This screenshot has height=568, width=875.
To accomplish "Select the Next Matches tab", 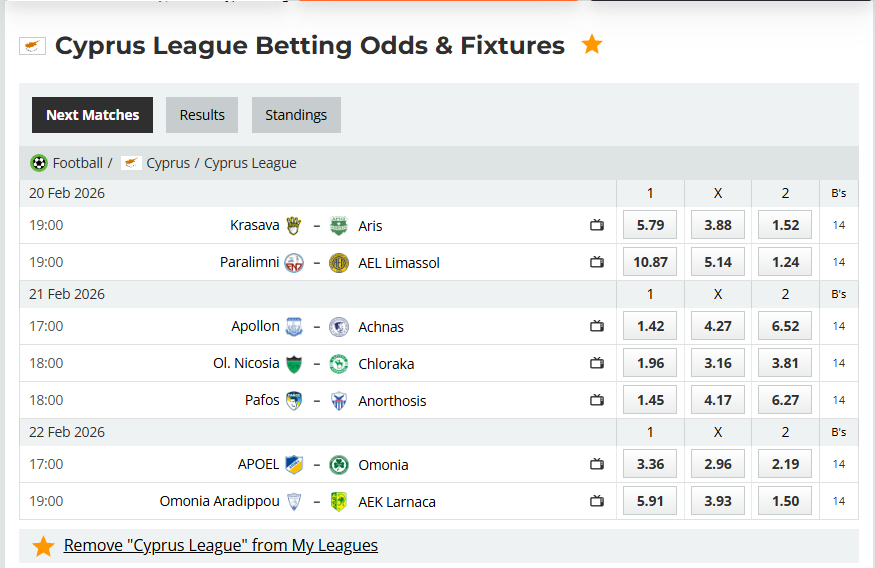I will pos(92,115).
